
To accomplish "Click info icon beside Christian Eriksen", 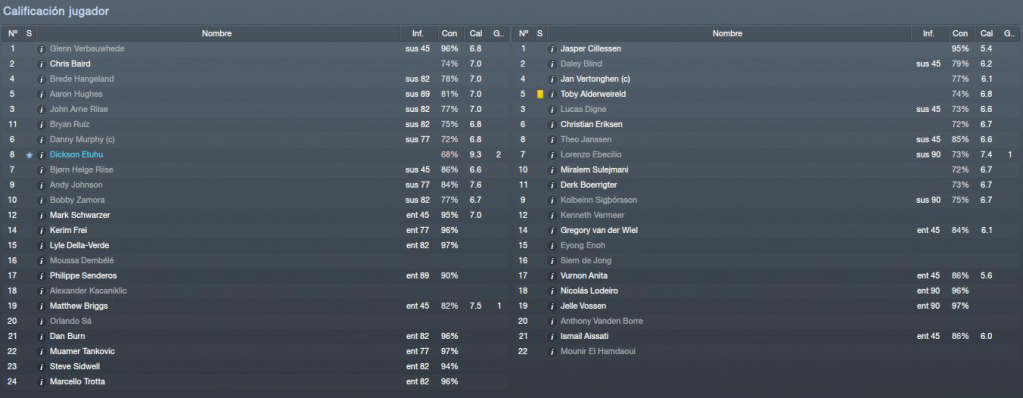I will [552, 125].
